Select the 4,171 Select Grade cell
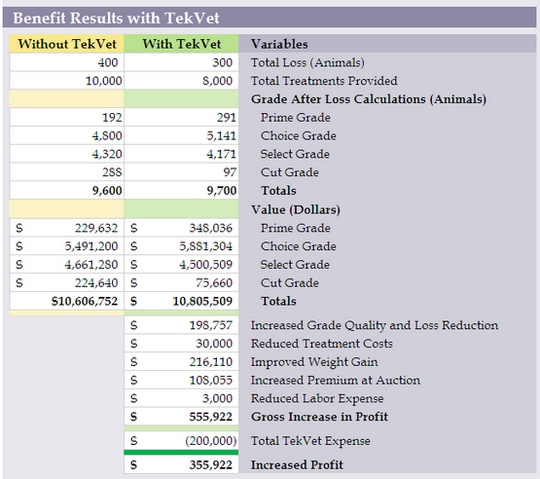Viewport: 540px width, 479px height. tap(181, 154)
